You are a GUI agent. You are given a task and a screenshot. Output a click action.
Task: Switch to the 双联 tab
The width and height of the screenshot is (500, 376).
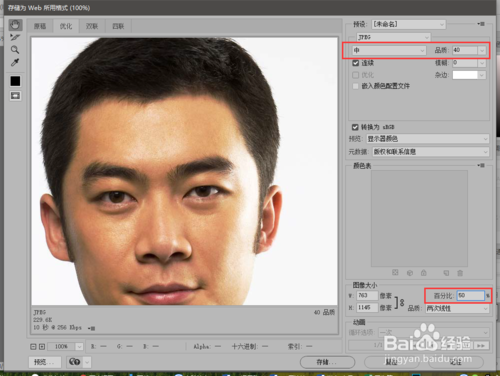(x=92, y=26)
